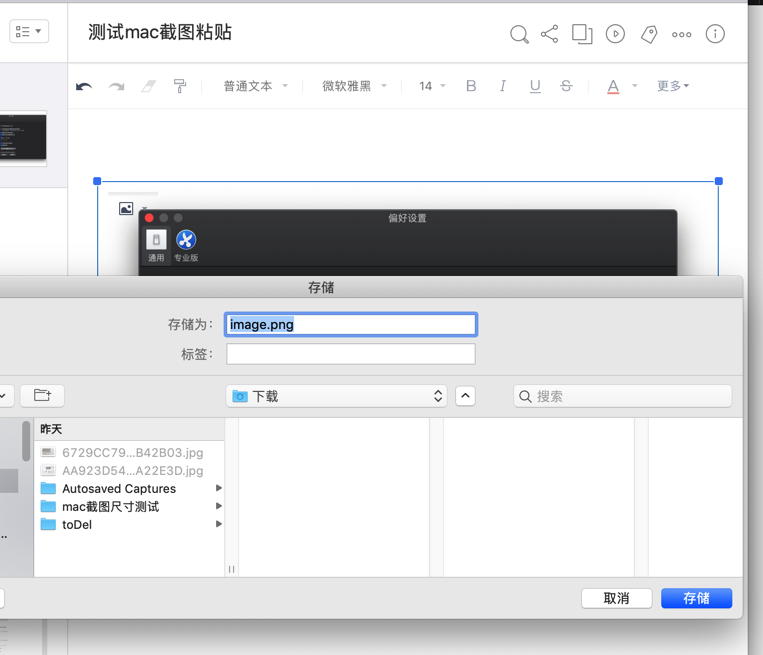Viewport: 763px width, 655px height.
Task: Open the duplicate window icon in header
Action: pos(582,34)
